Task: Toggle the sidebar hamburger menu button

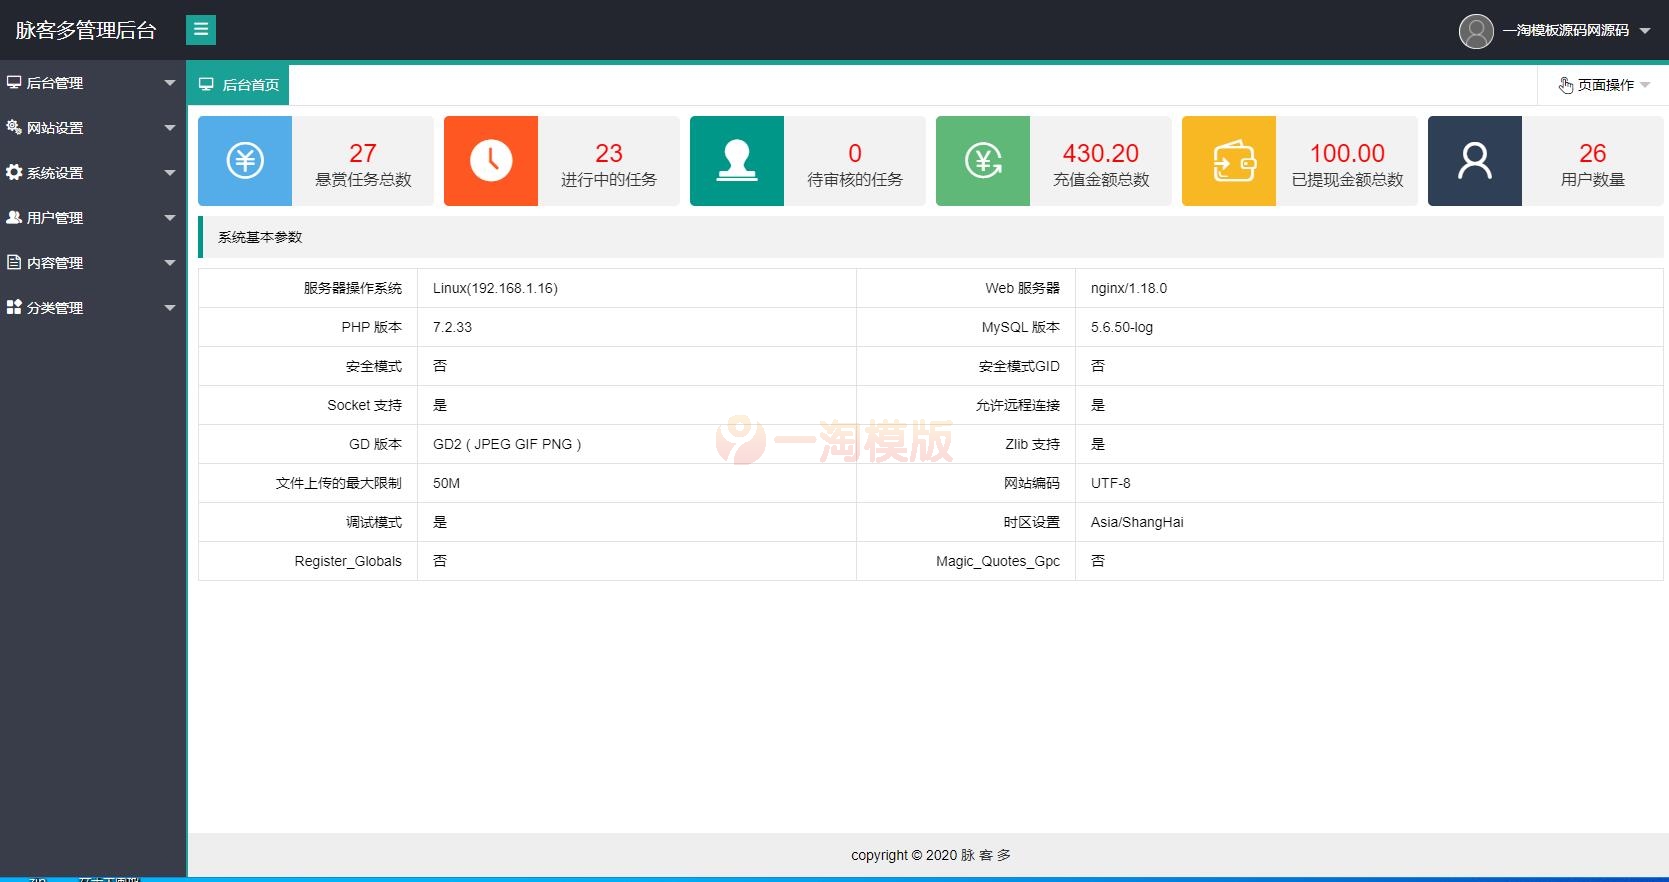Action: point(201,30)
